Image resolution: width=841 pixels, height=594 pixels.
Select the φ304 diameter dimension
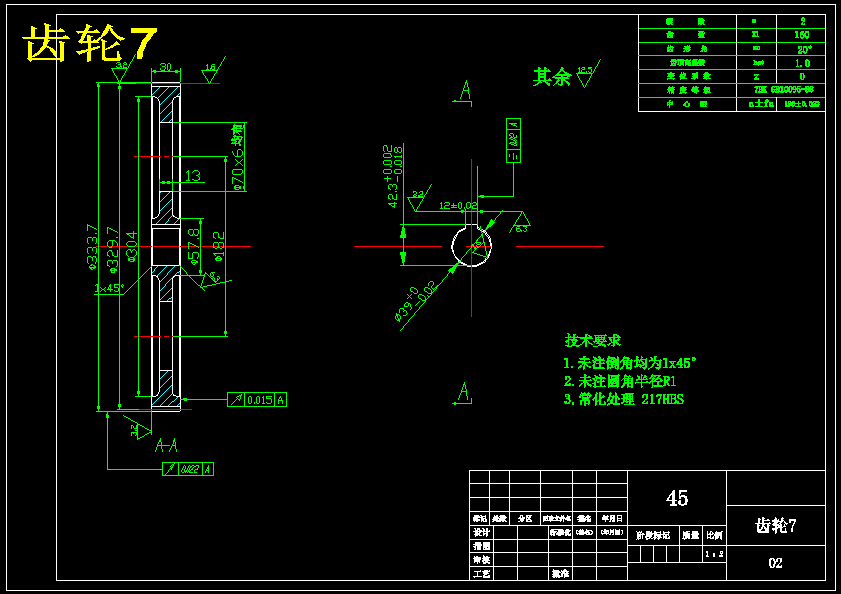(131, 247)
